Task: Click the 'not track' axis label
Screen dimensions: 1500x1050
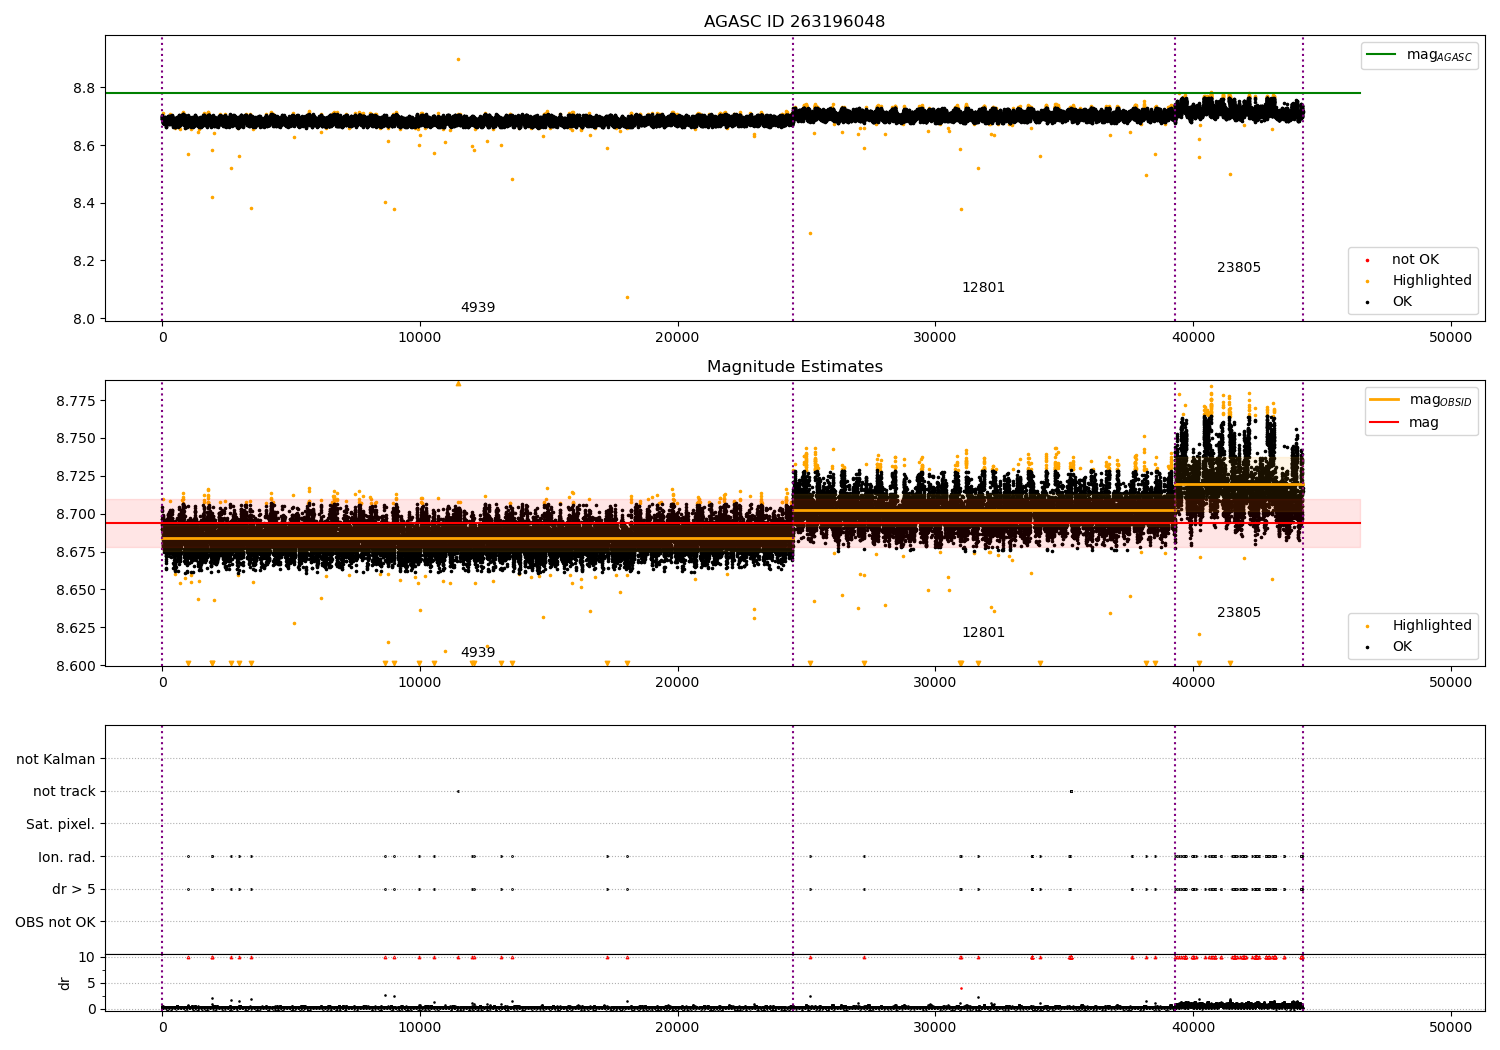Action: point(64,791)
